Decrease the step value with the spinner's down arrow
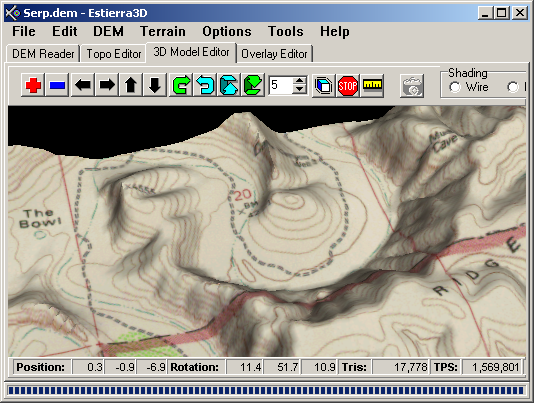Viewport: 534px width, 403px height. 299,89
